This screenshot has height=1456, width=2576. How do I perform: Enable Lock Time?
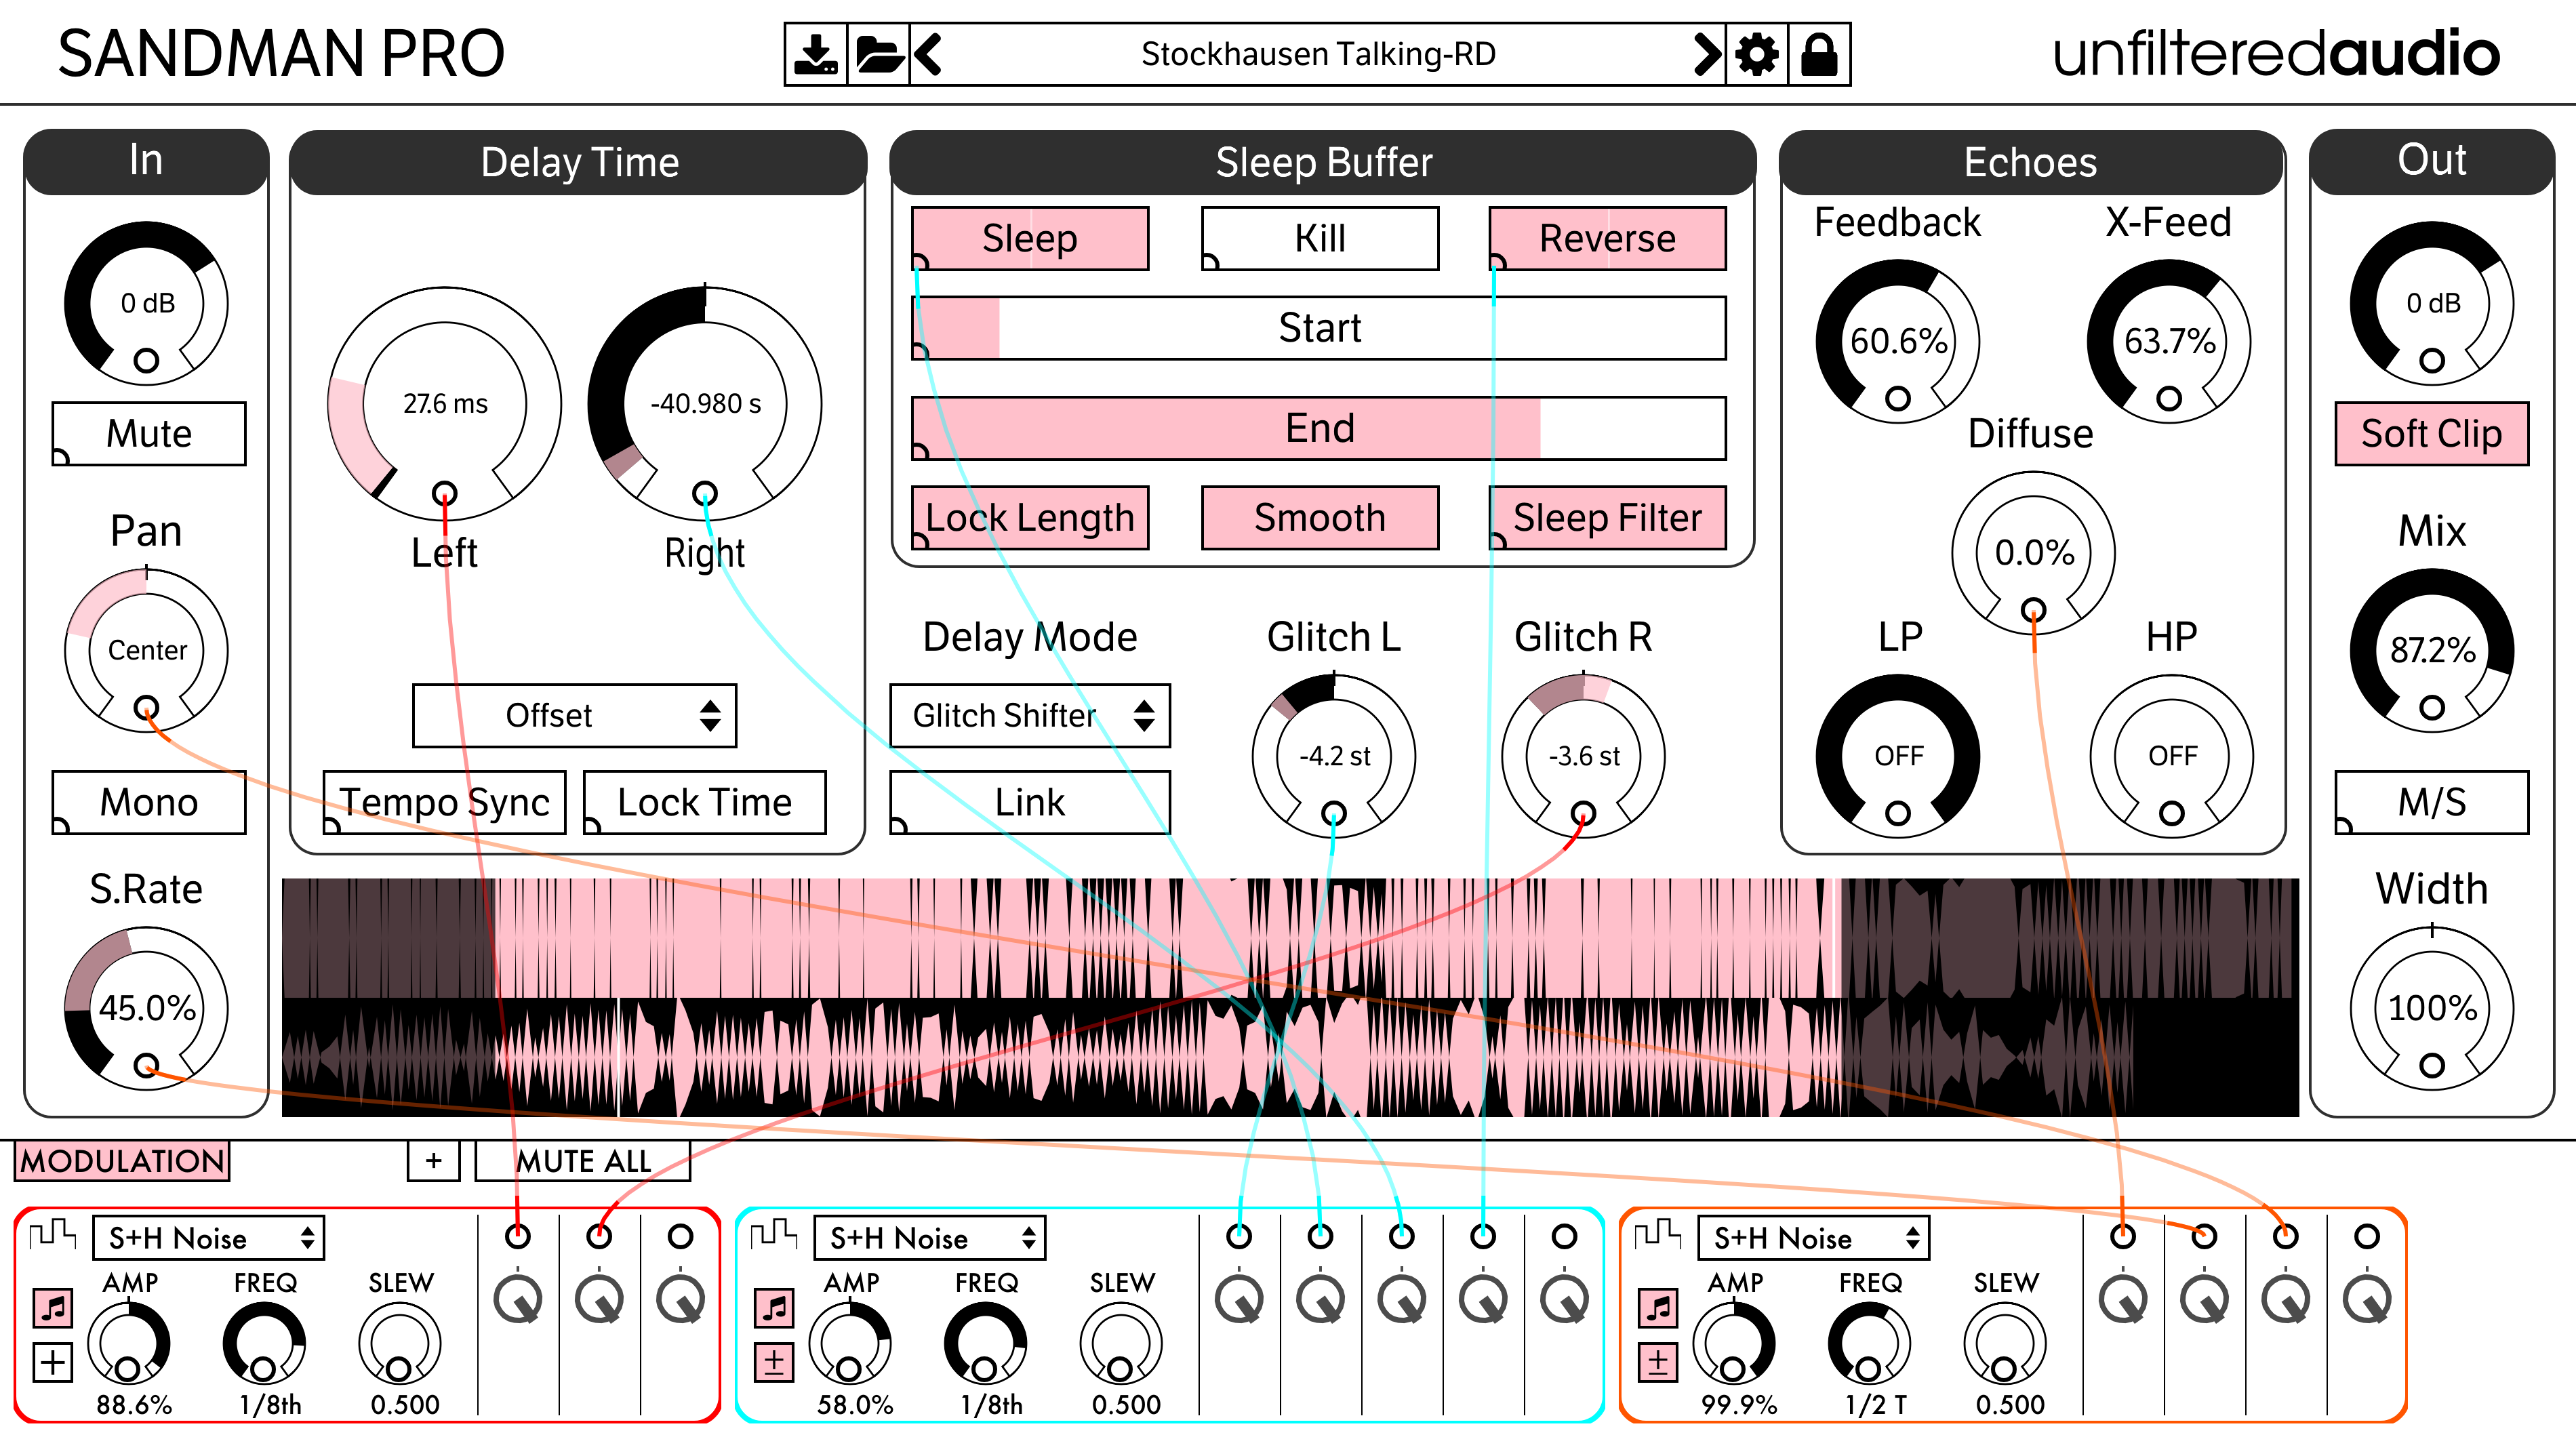(x=705, y=802)
